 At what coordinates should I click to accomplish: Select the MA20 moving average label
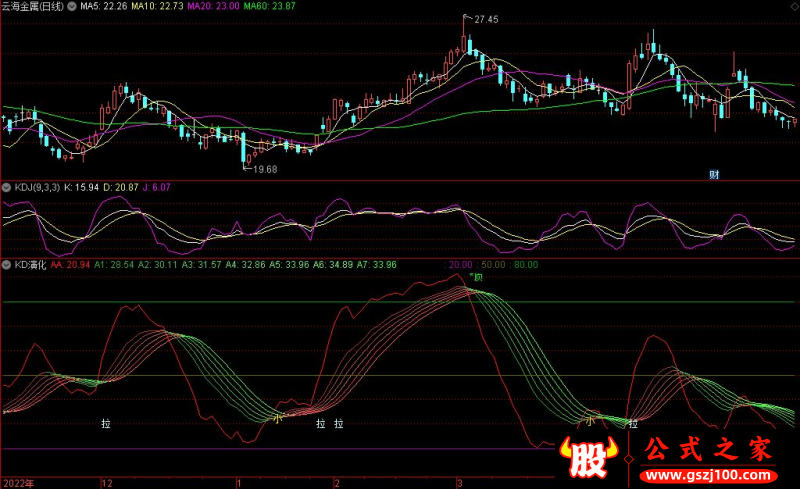click(x=218, y=7)
